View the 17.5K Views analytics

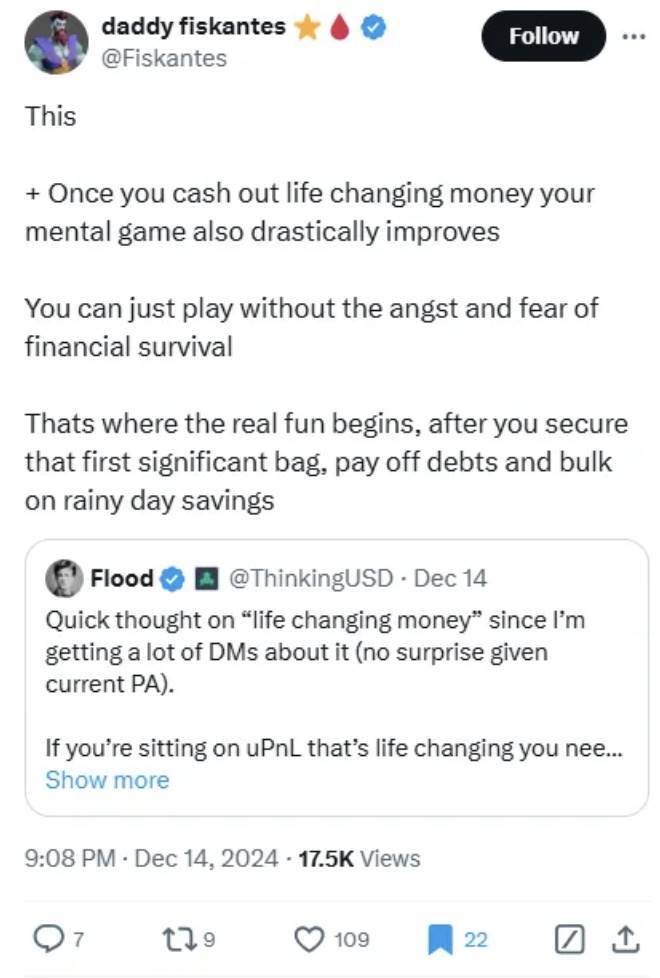[360, 858]
